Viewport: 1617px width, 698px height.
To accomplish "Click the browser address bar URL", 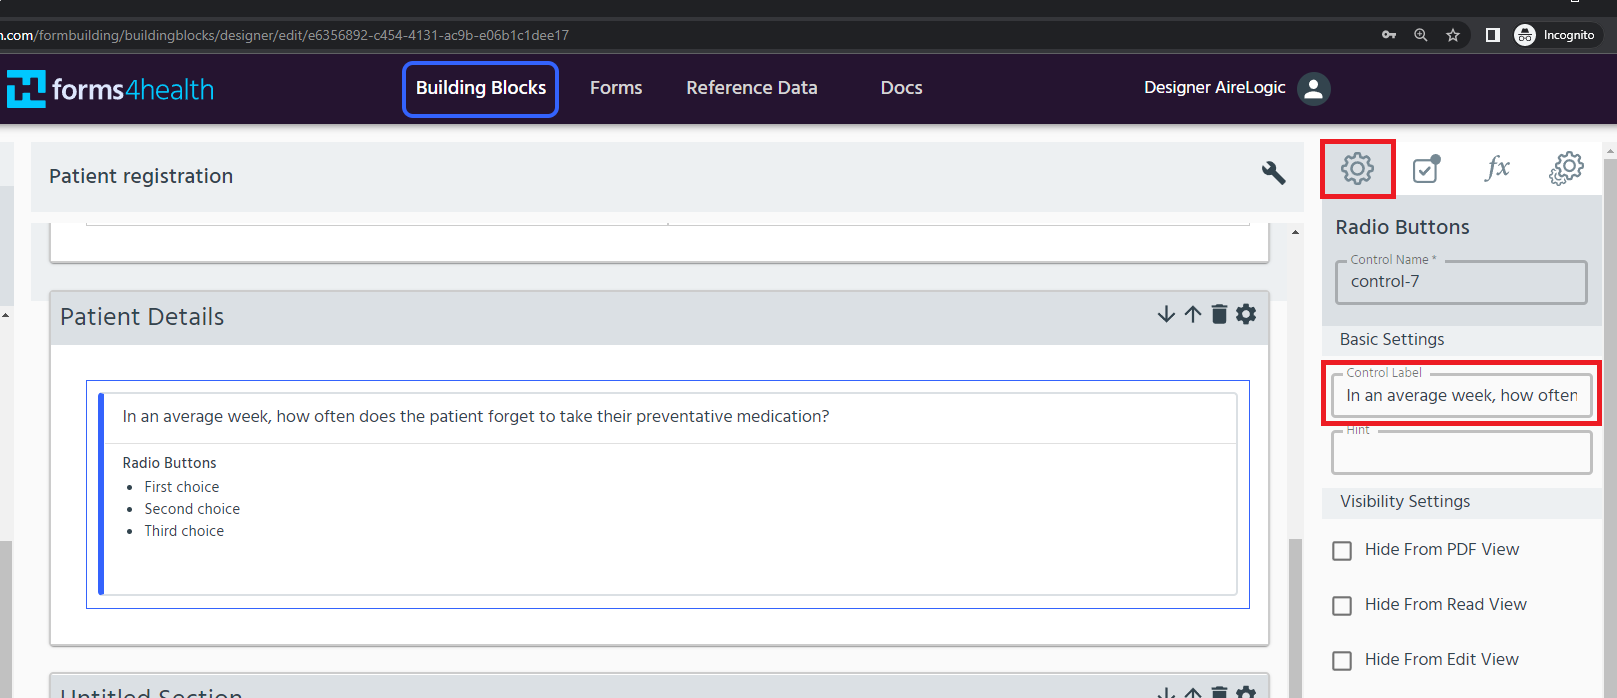I will [285, 35].
